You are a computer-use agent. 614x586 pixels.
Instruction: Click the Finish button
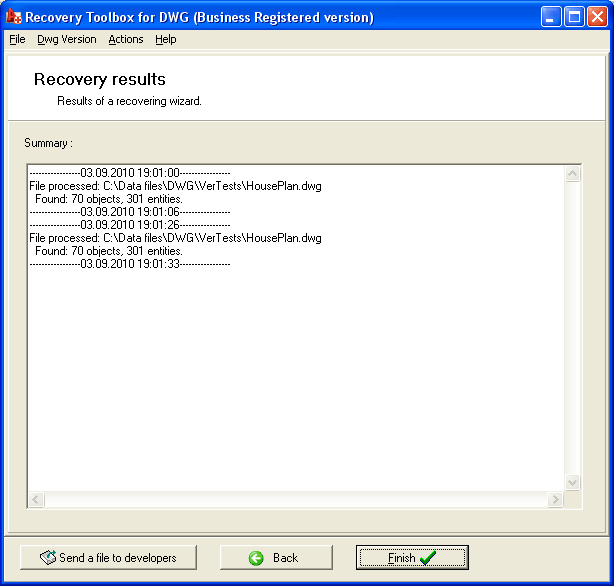pyautogui.click(x=412, y=557)
